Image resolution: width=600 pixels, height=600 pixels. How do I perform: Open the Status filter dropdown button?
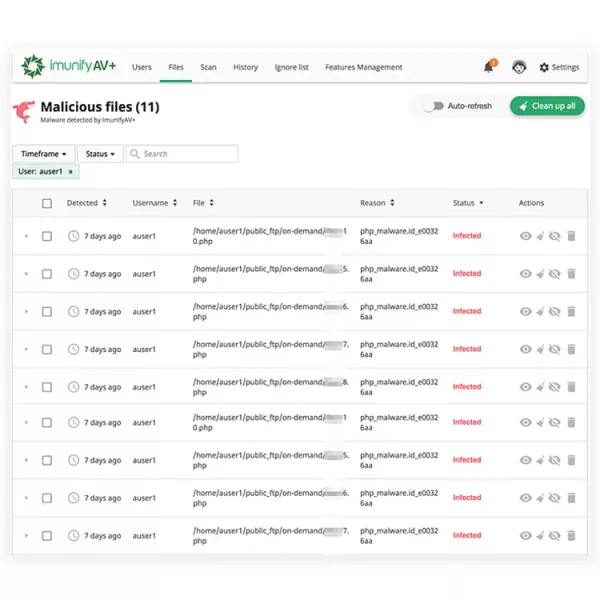click(x=100, y=154)
